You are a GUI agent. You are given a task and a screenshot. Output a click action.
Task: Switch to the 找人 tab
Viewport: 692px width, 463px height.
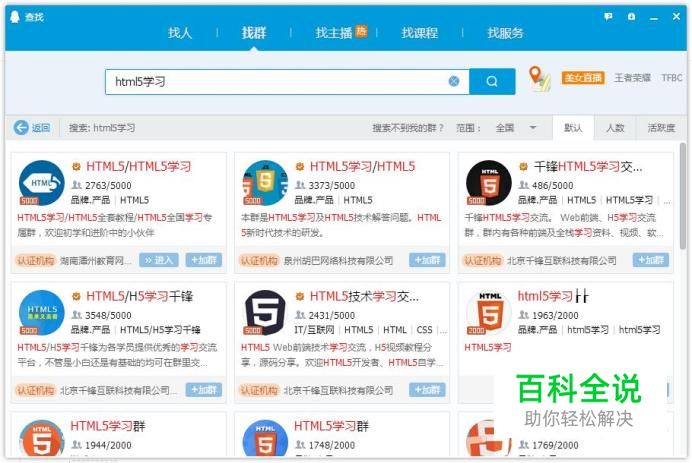(x=180, y=33)
